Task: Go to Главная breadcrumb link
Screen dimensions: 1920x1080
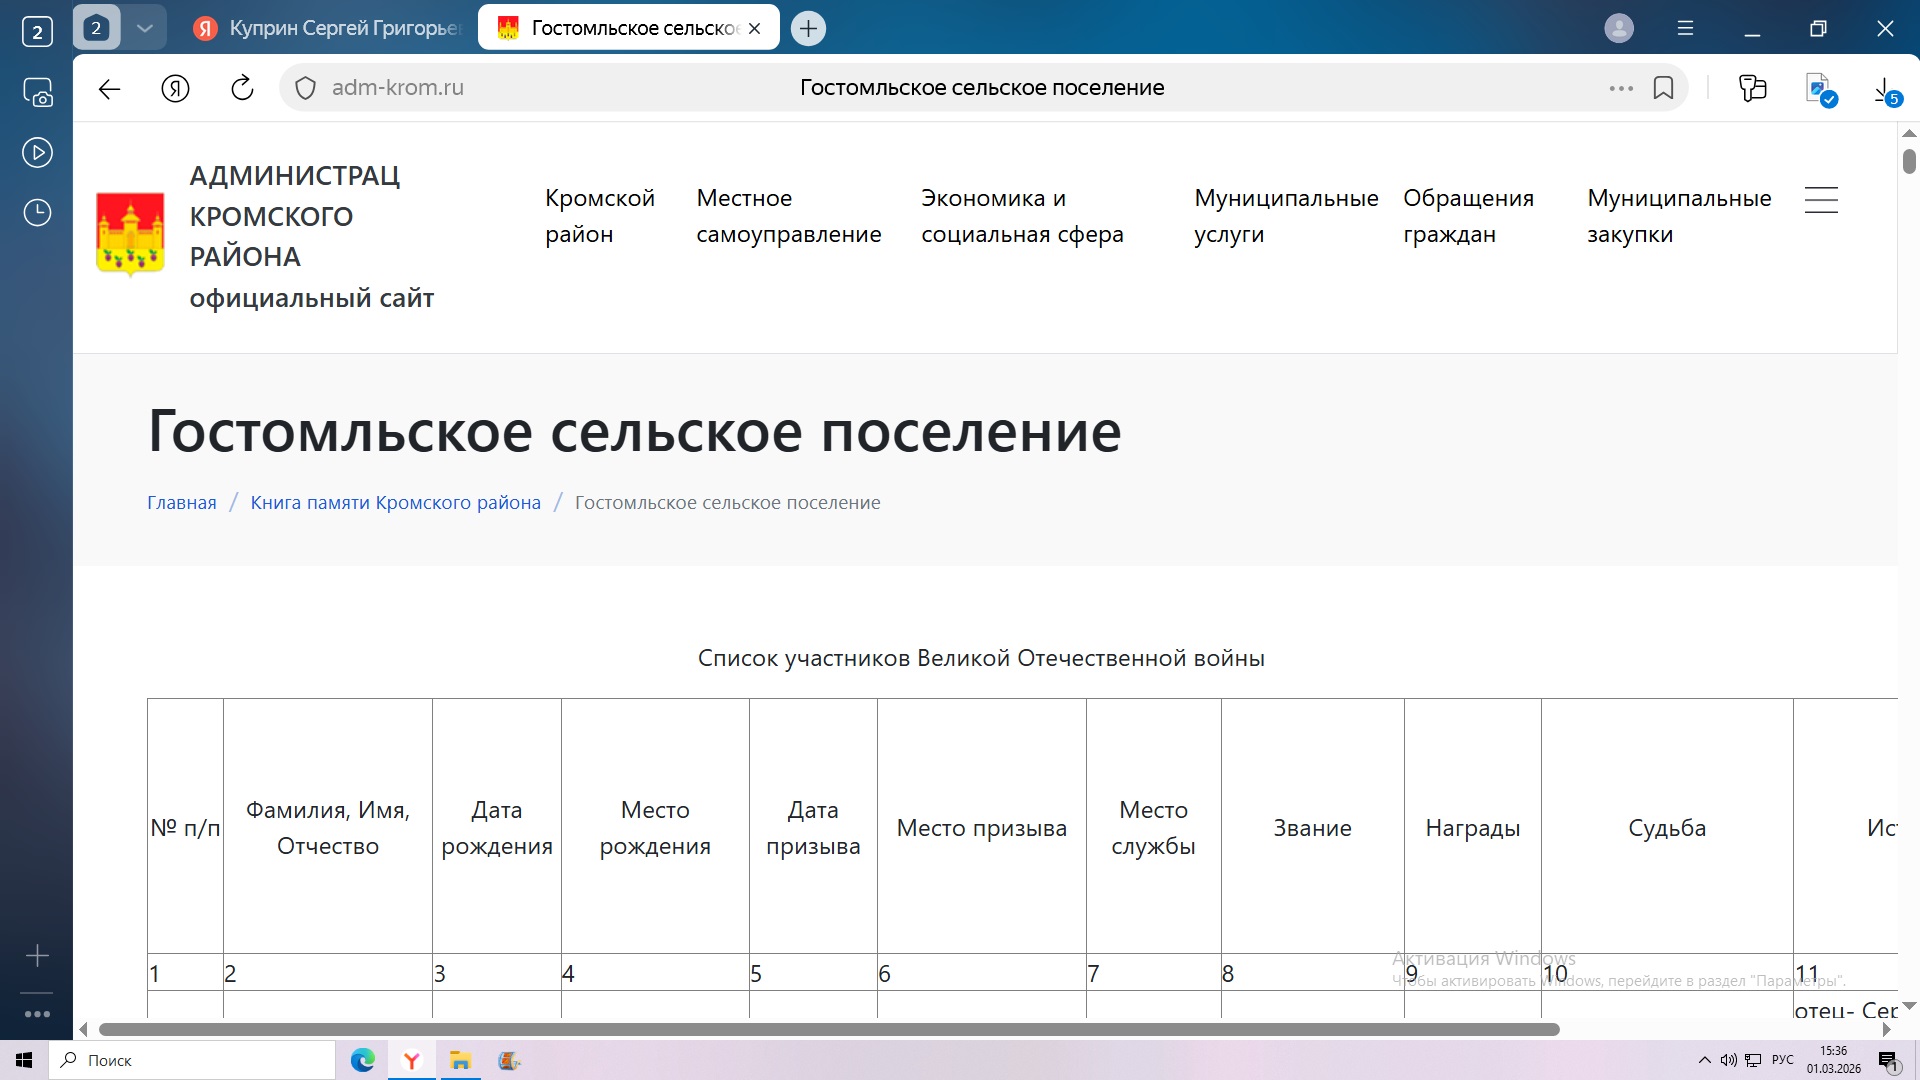Action: coord(181,503)
